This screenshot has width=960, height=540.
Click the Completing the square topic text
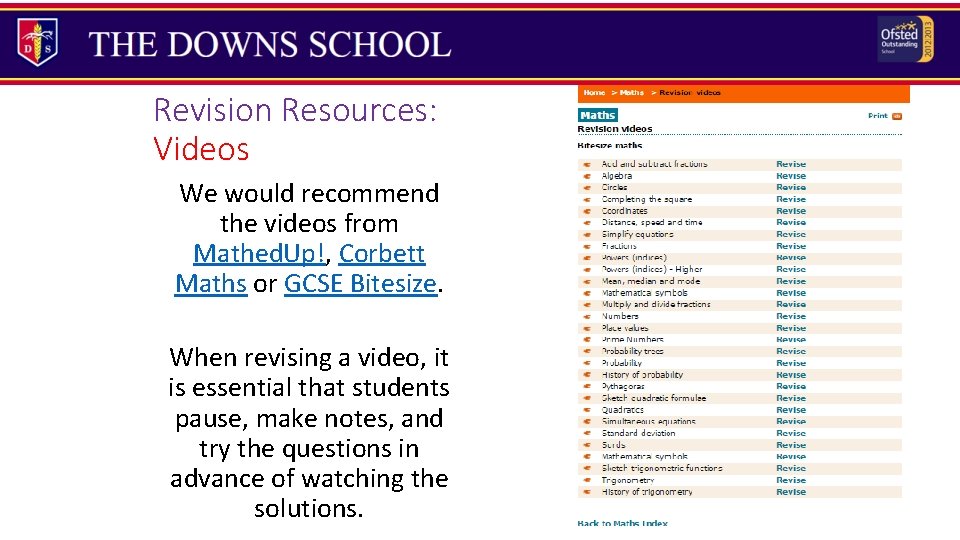coord(647,199)
